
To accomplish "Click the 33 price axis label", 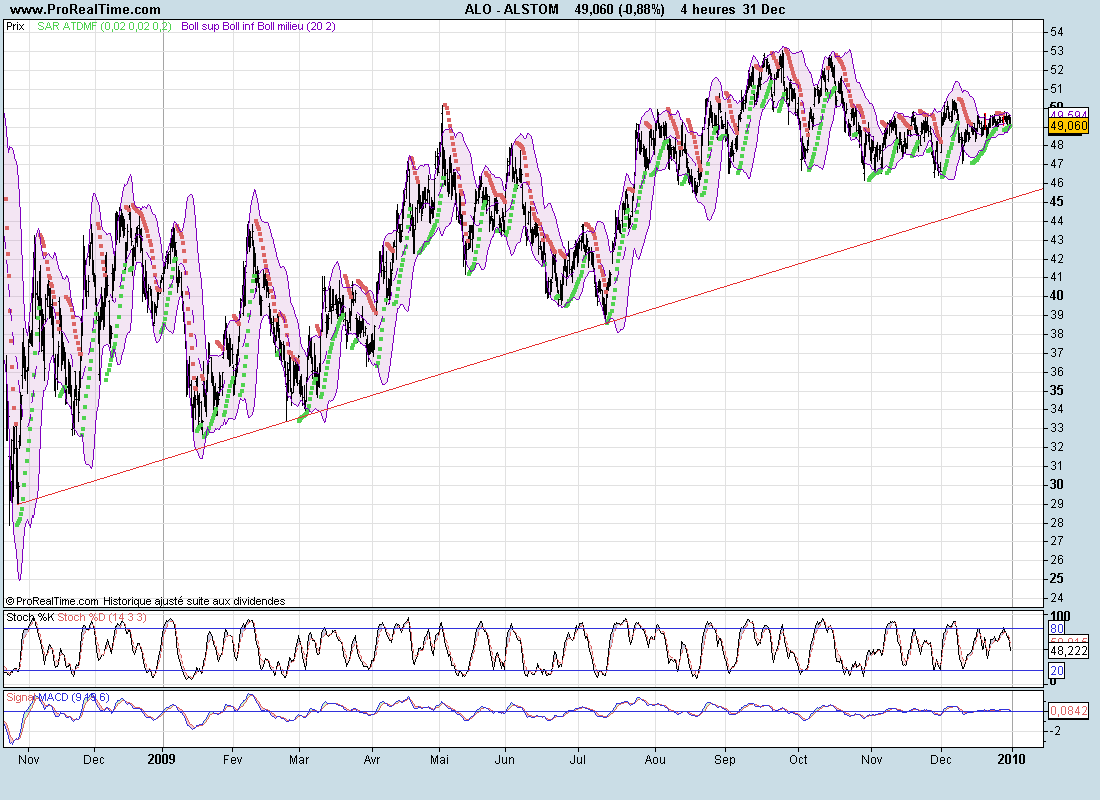I will pos(1057,428).
